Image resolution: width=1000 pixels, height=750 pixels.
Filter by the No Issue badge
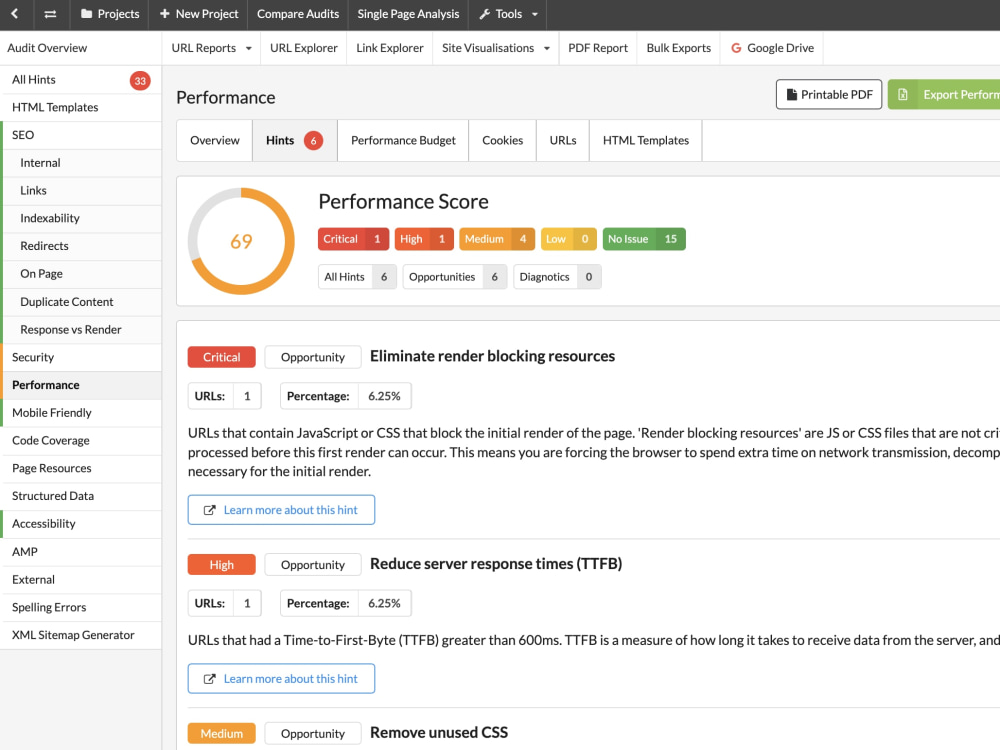(643, 239)
